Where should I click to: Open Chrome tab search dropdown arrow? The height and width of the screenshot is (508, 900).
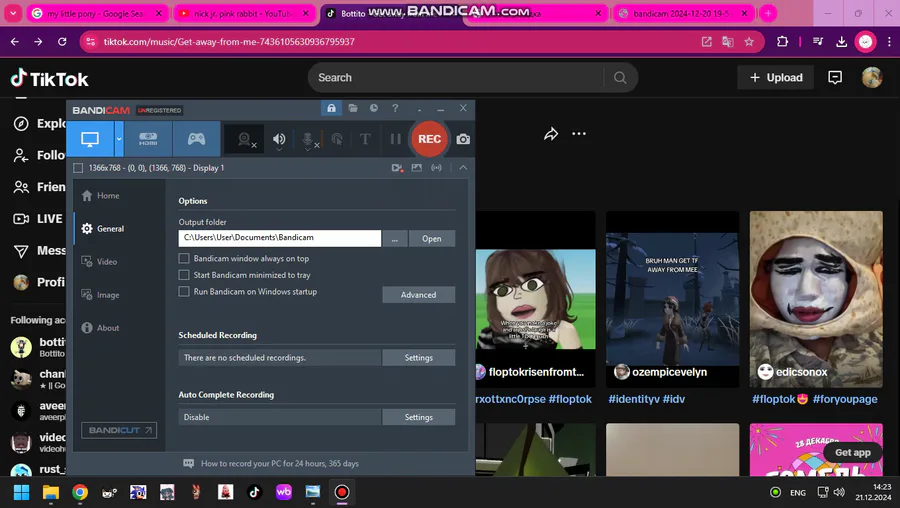13,13
